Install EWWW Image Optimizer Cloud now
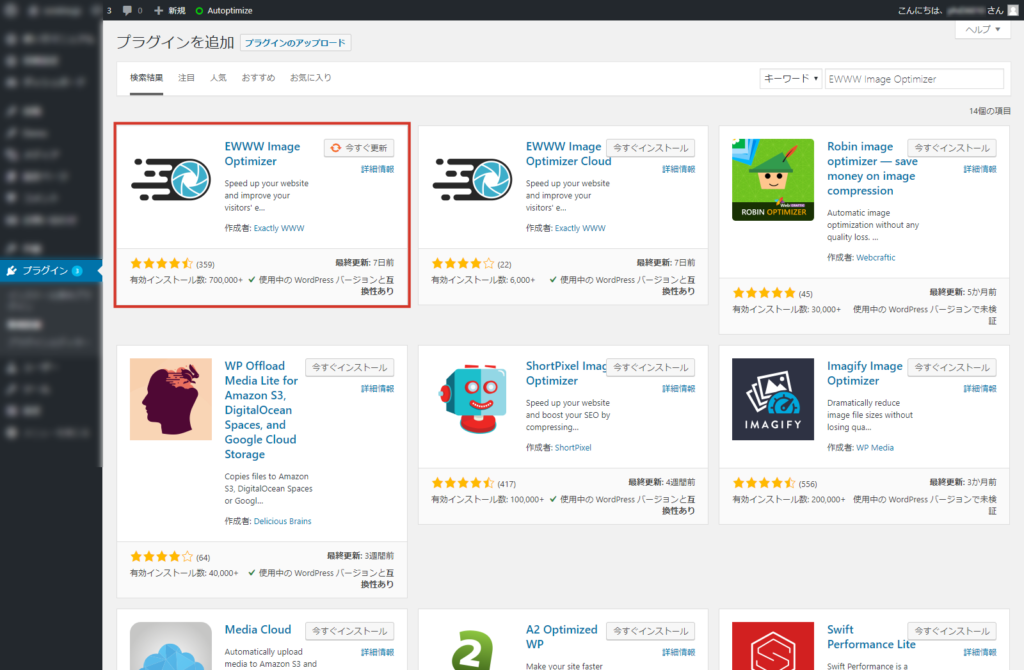1024x670 pixels. click(x=650, y=148)
